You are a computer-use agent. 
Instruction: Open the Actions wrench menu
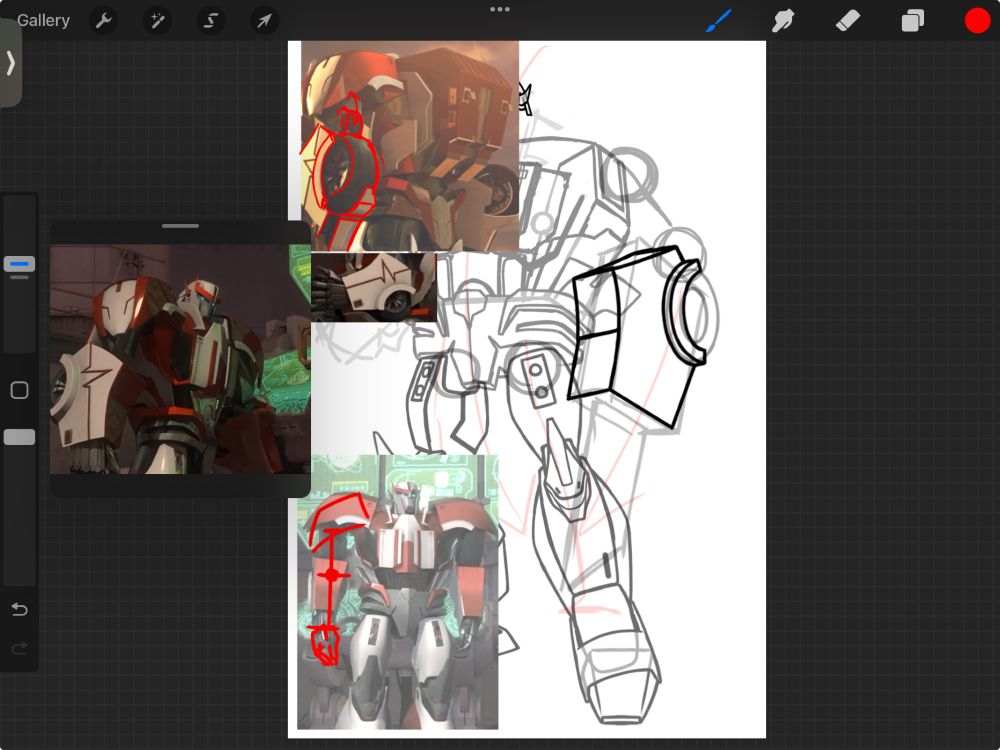(x=103, y=20)
